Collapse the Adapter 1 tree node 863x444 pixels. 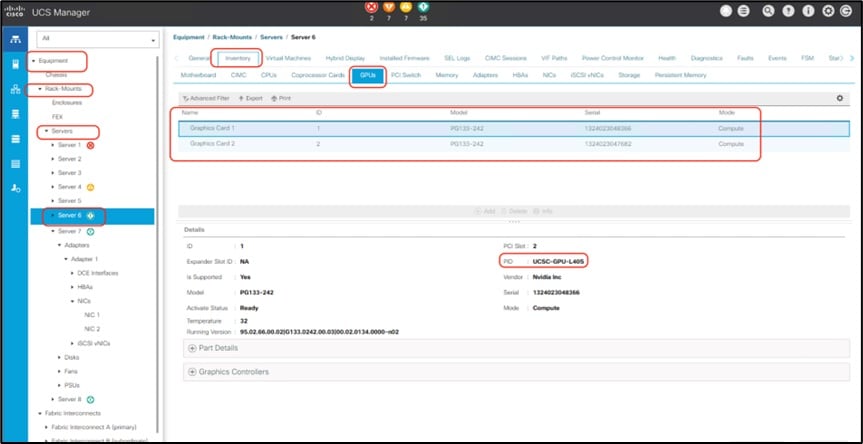[66, 259]
